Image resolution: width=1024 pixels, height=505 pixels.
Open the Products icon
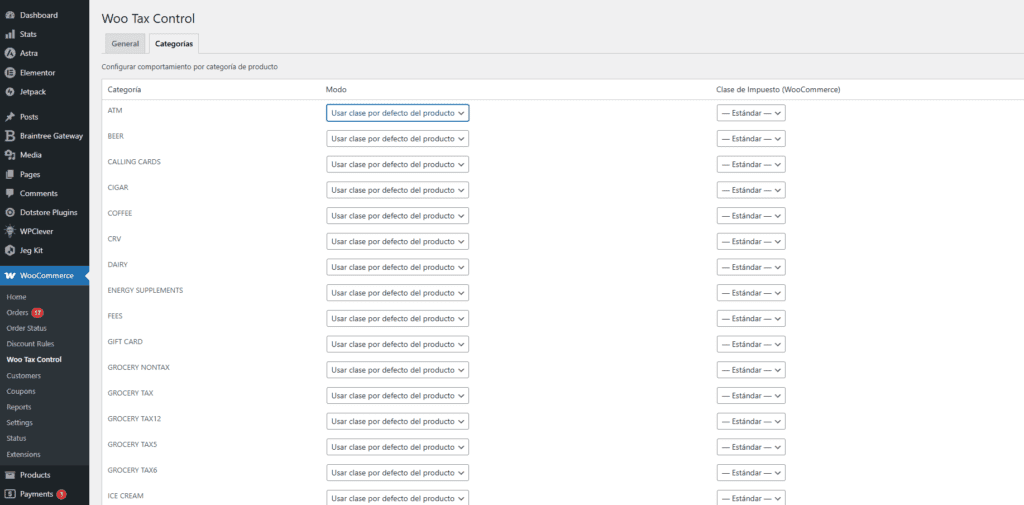tap(10, 475)
